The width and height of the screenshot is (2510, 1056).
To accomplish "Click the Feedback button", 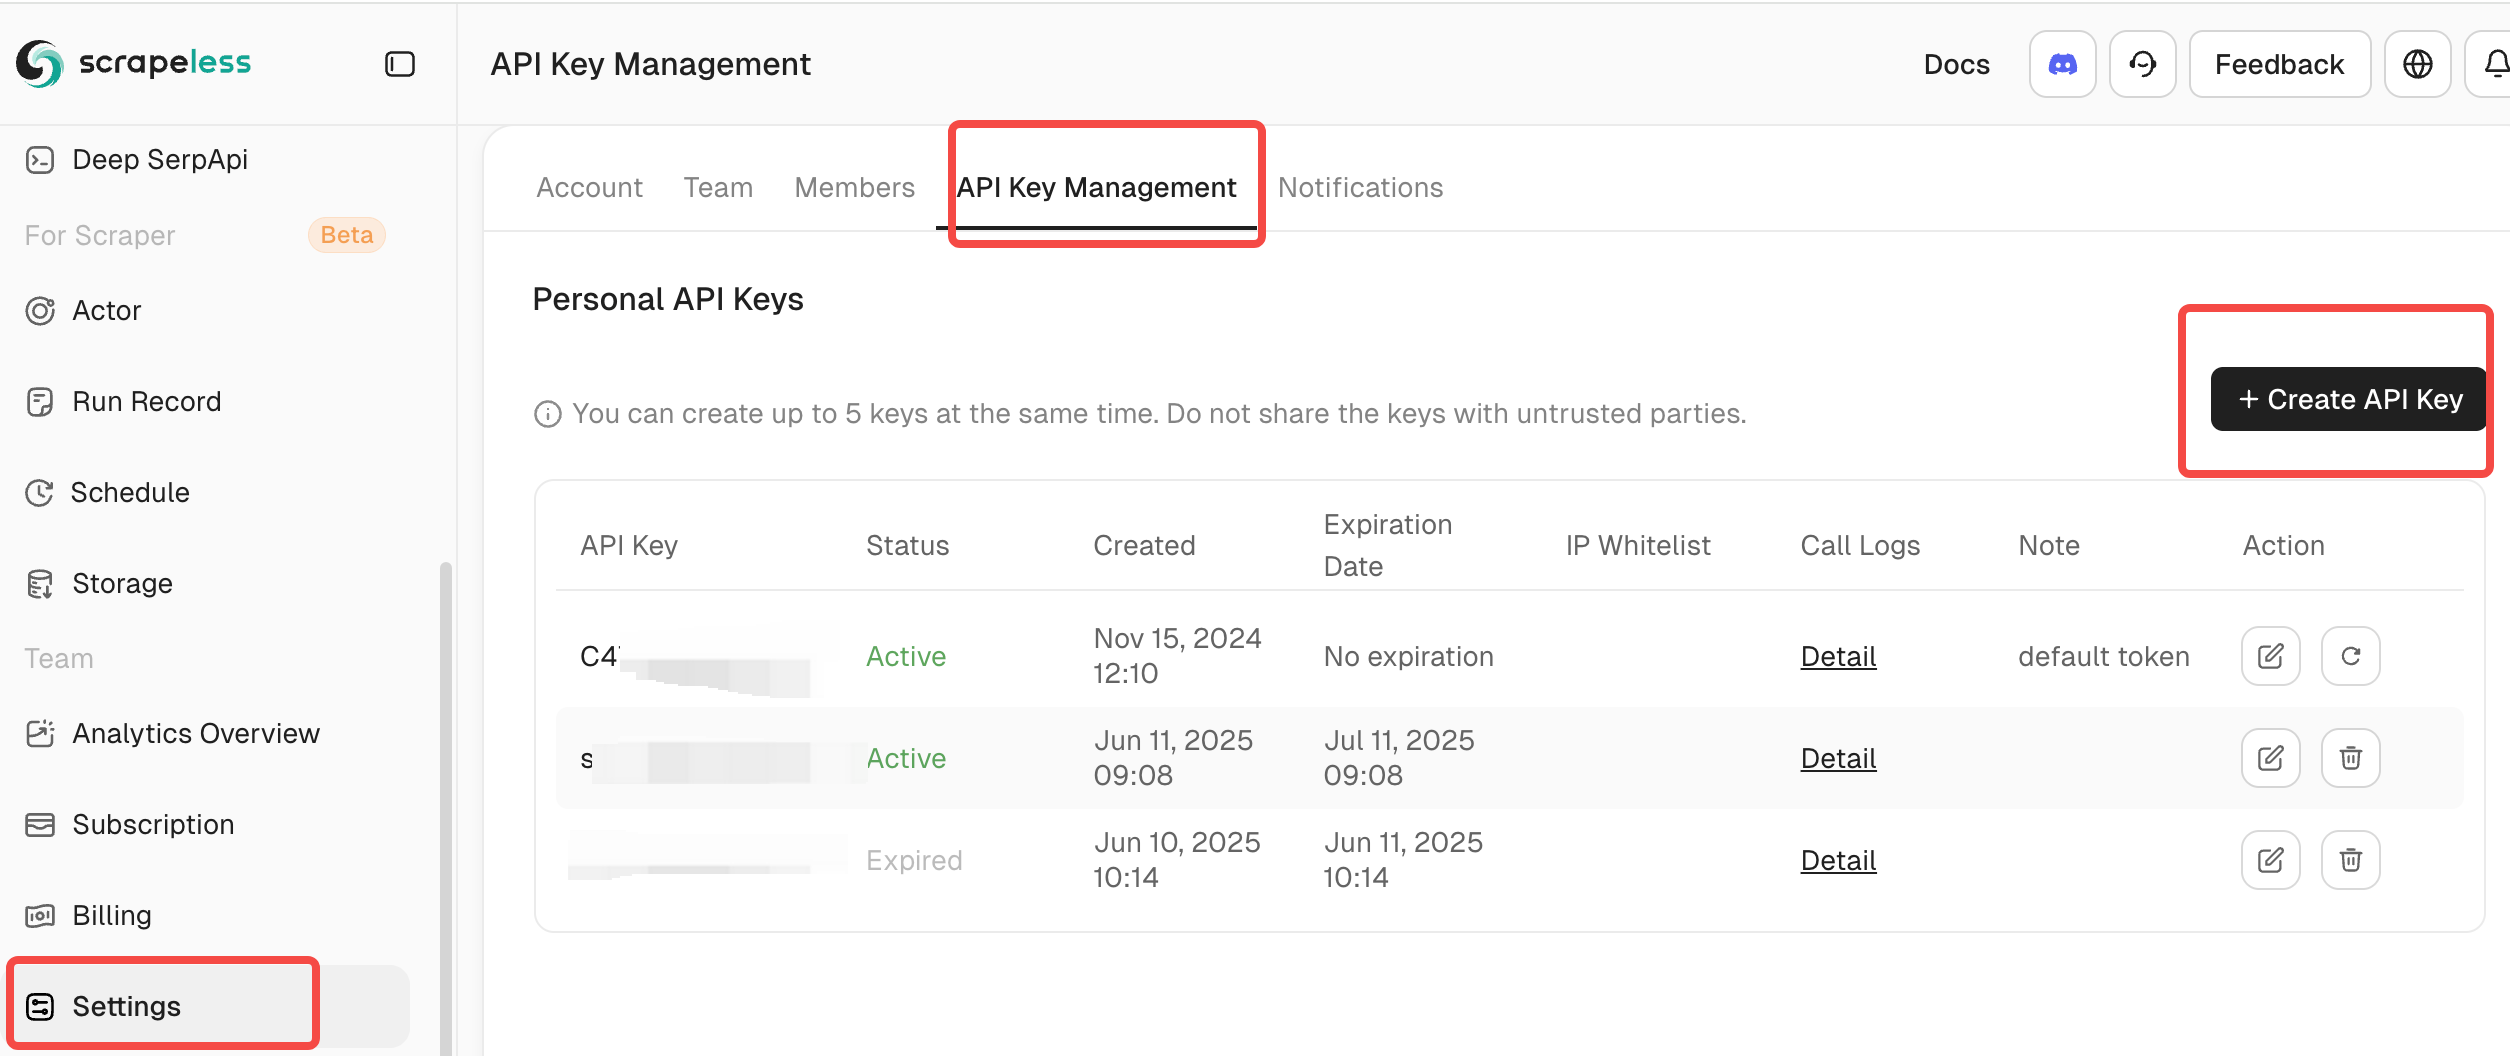I will click(x=2279, y=64).
